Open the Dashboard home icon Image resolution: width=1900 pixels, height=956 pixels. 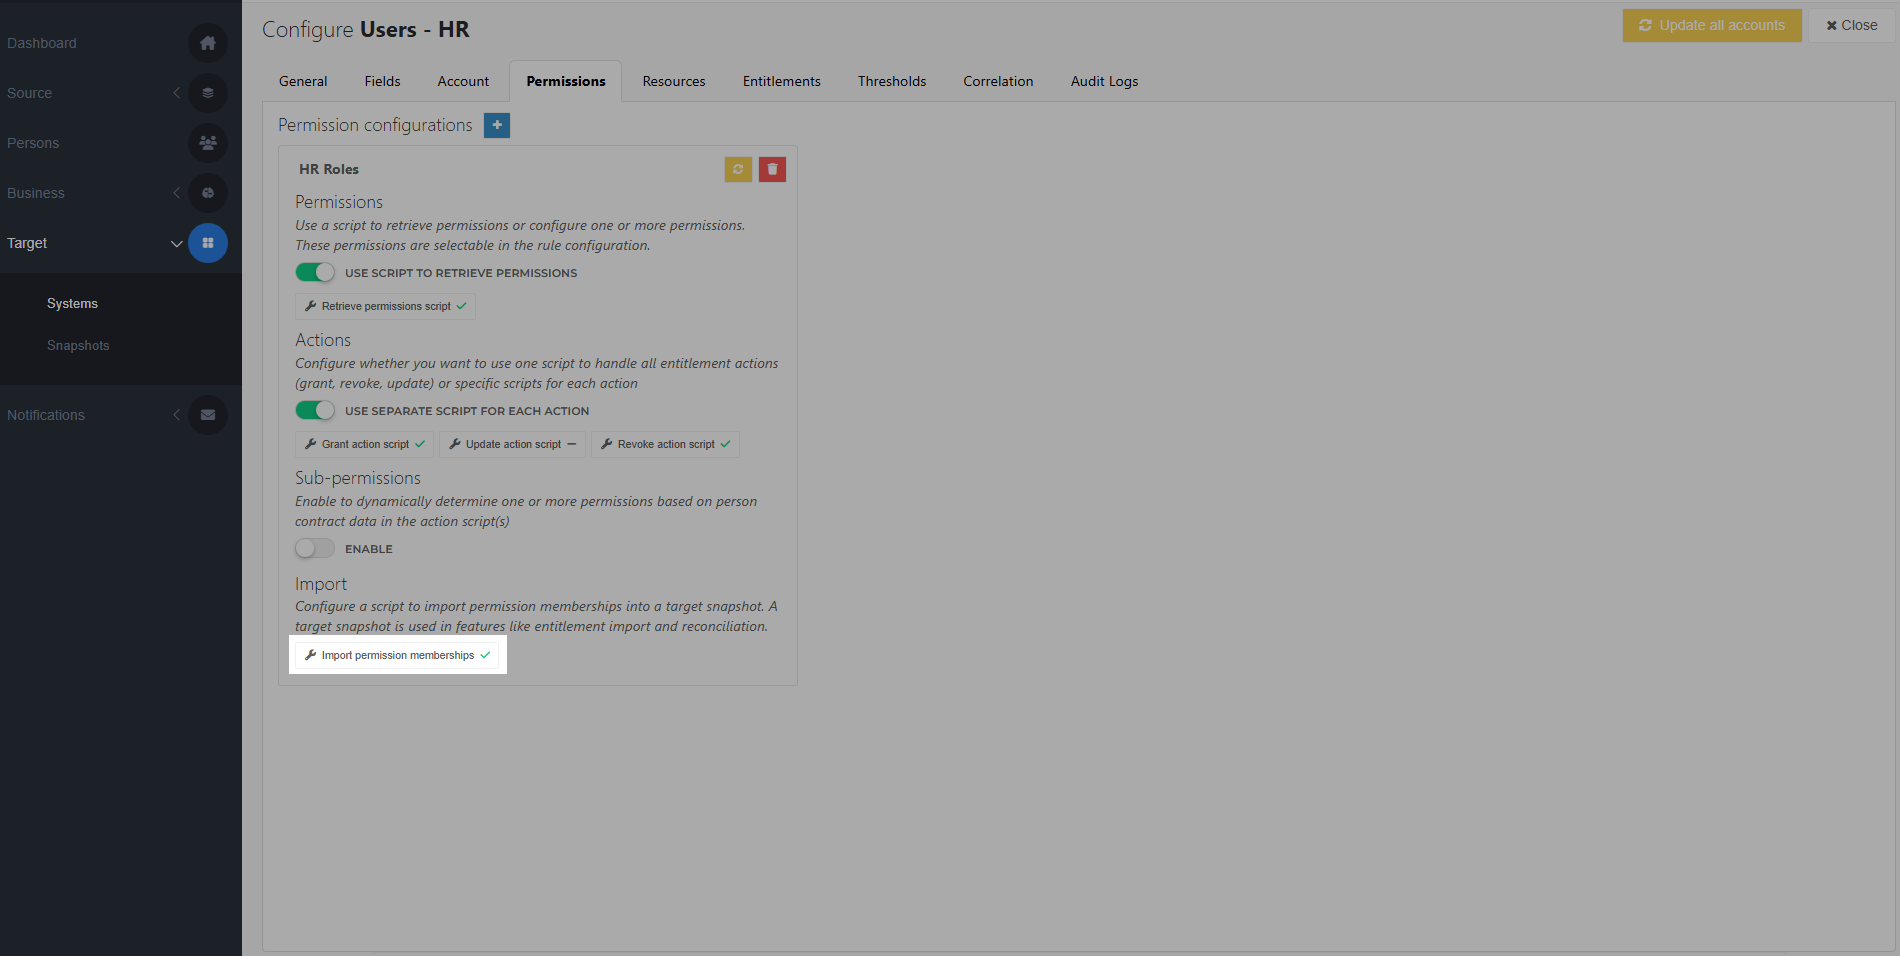point(208,43)
